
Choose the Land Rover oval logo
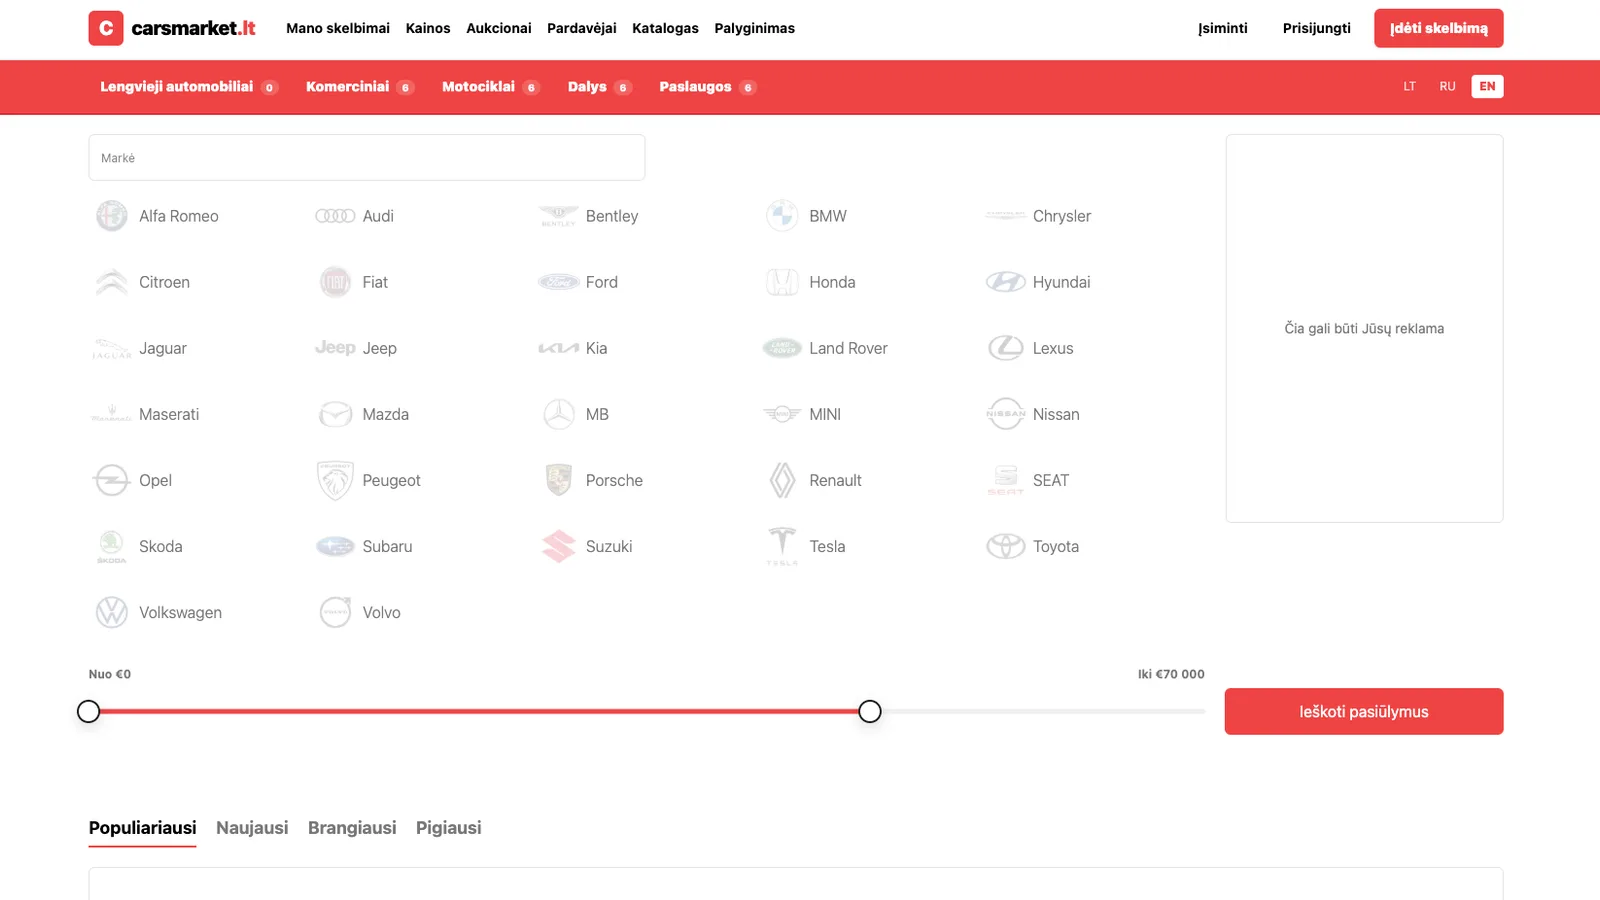pyautogui.click(x=782, y=348)
